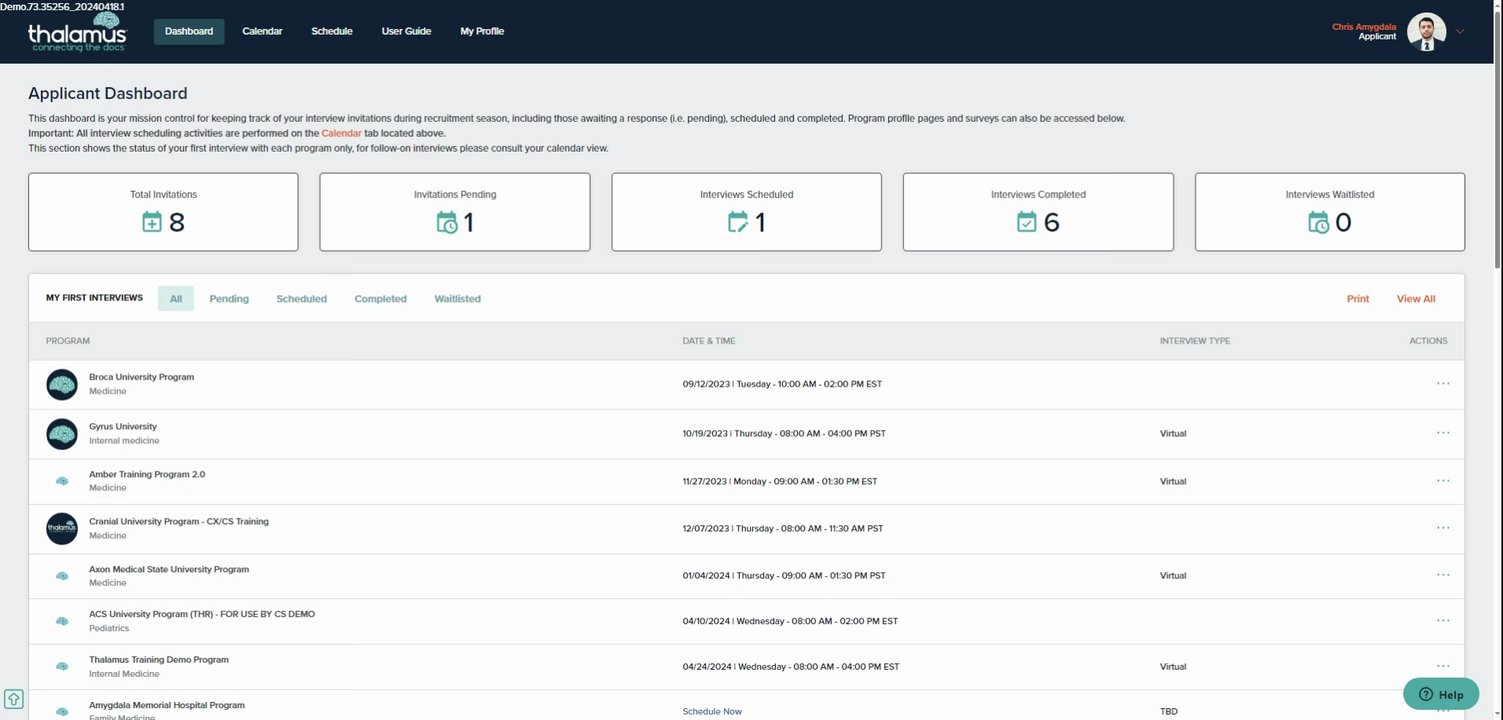Click the Gyrus University logo
1503x720 pixels.
(62, 434)
